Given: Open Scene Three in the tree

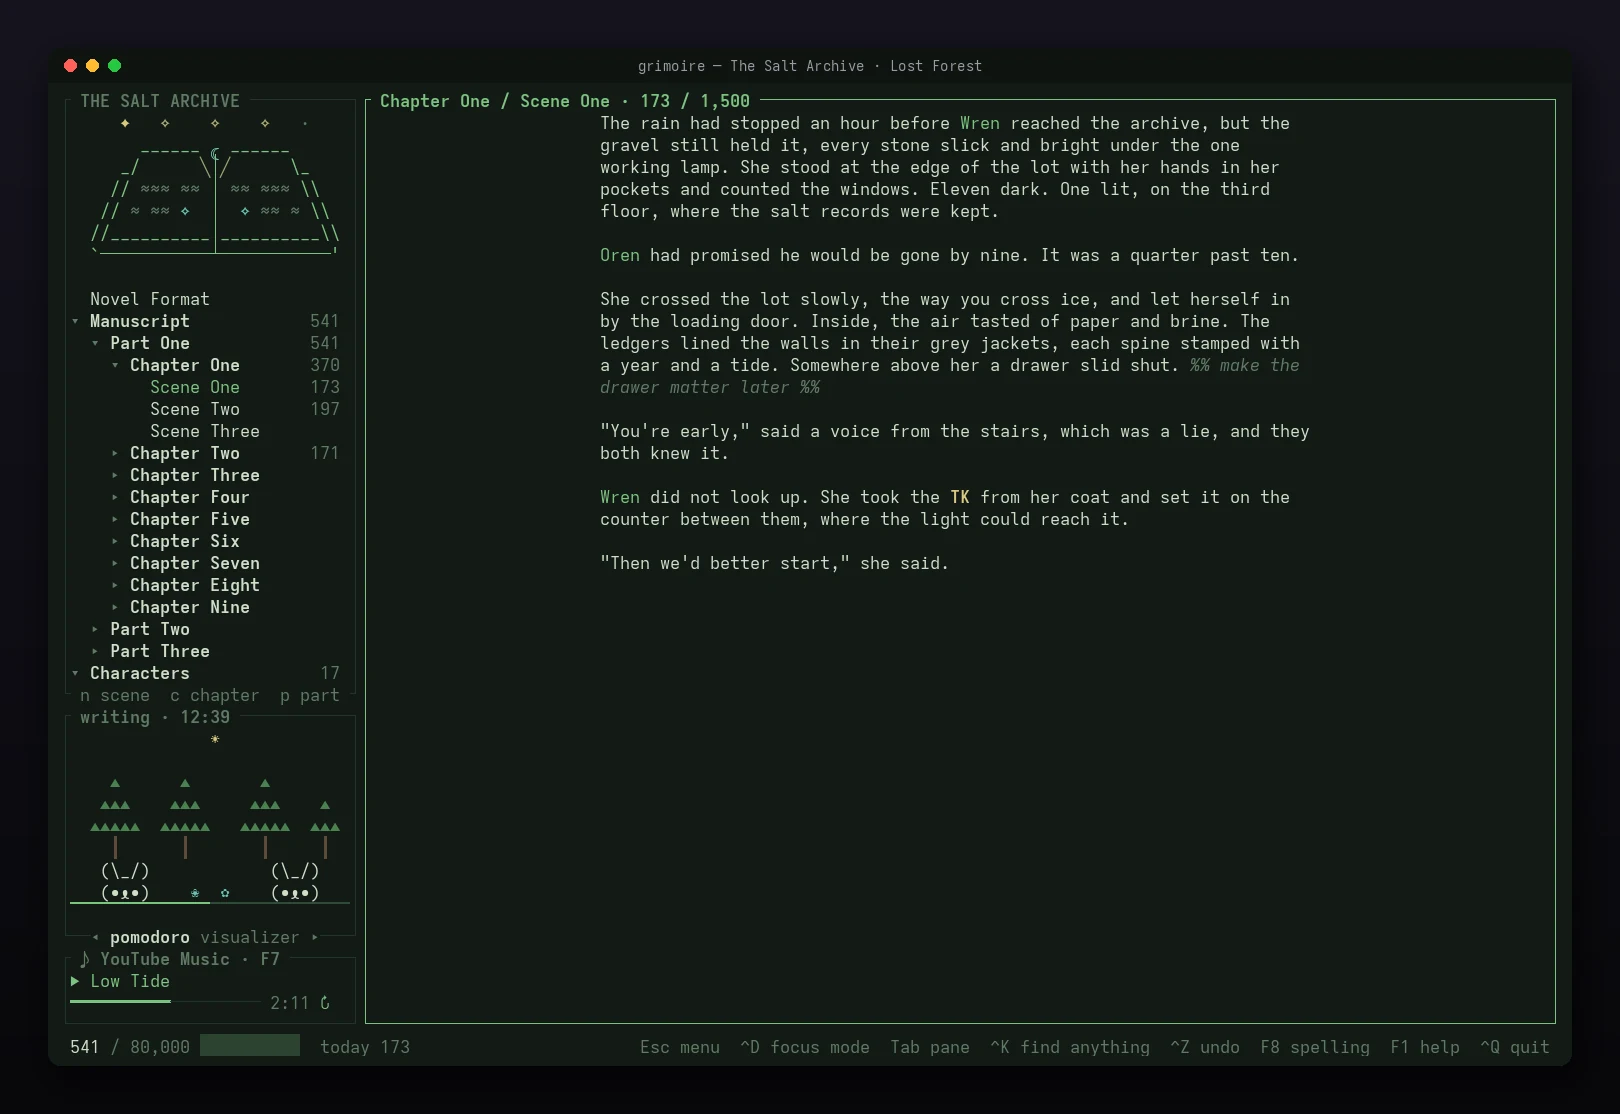Looking at the screenshot, I should click(205, 431).
